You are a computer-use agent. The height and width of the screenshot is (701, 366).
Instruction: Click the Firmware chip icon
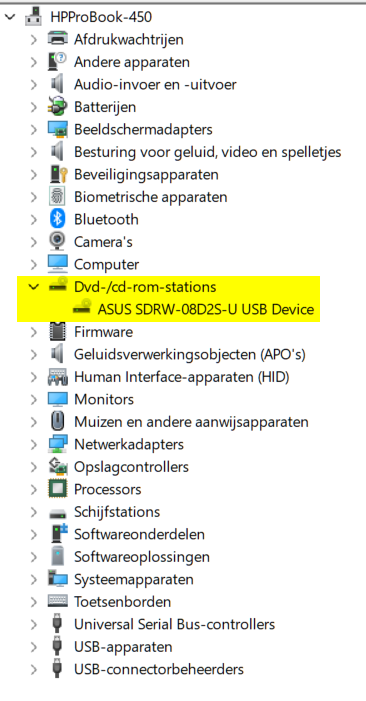pos(58,332)
